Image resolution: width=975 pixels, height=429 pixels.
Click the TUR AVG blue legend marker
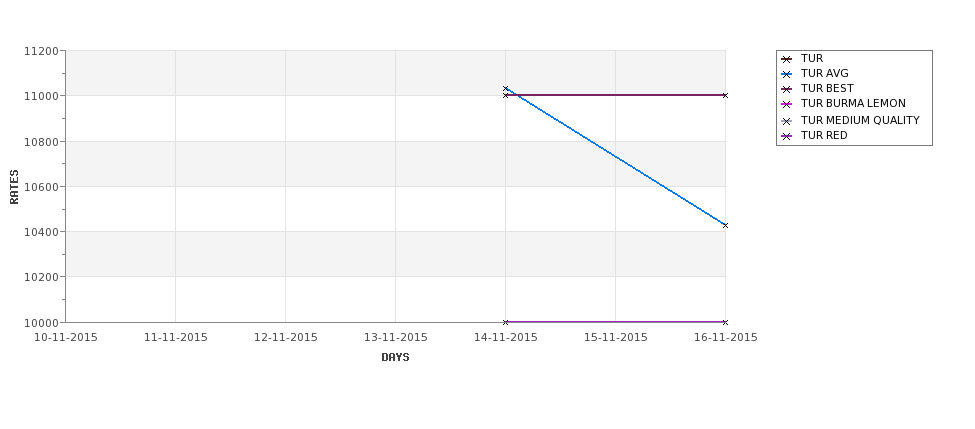(786, 74)
